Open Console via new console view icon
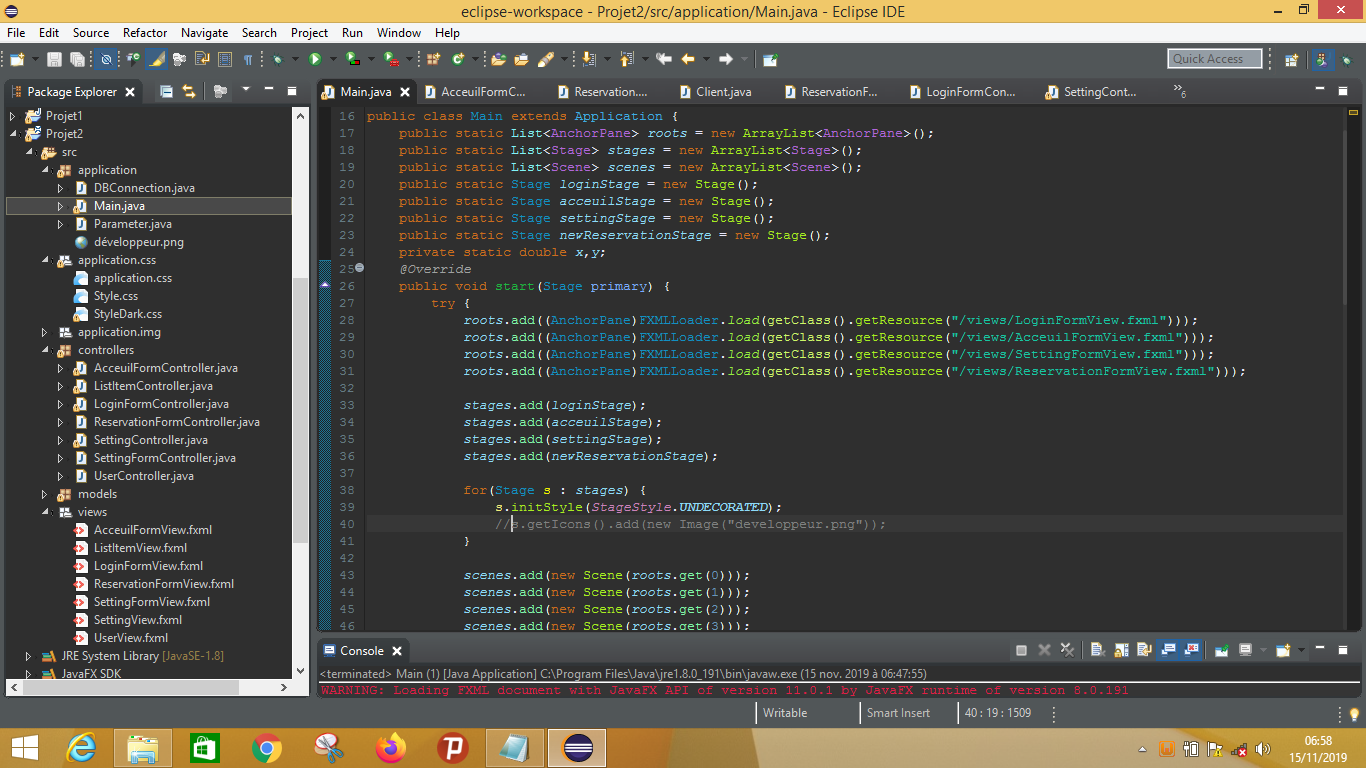Screen dimensions: 1366x768 (x=1283, y=650)
